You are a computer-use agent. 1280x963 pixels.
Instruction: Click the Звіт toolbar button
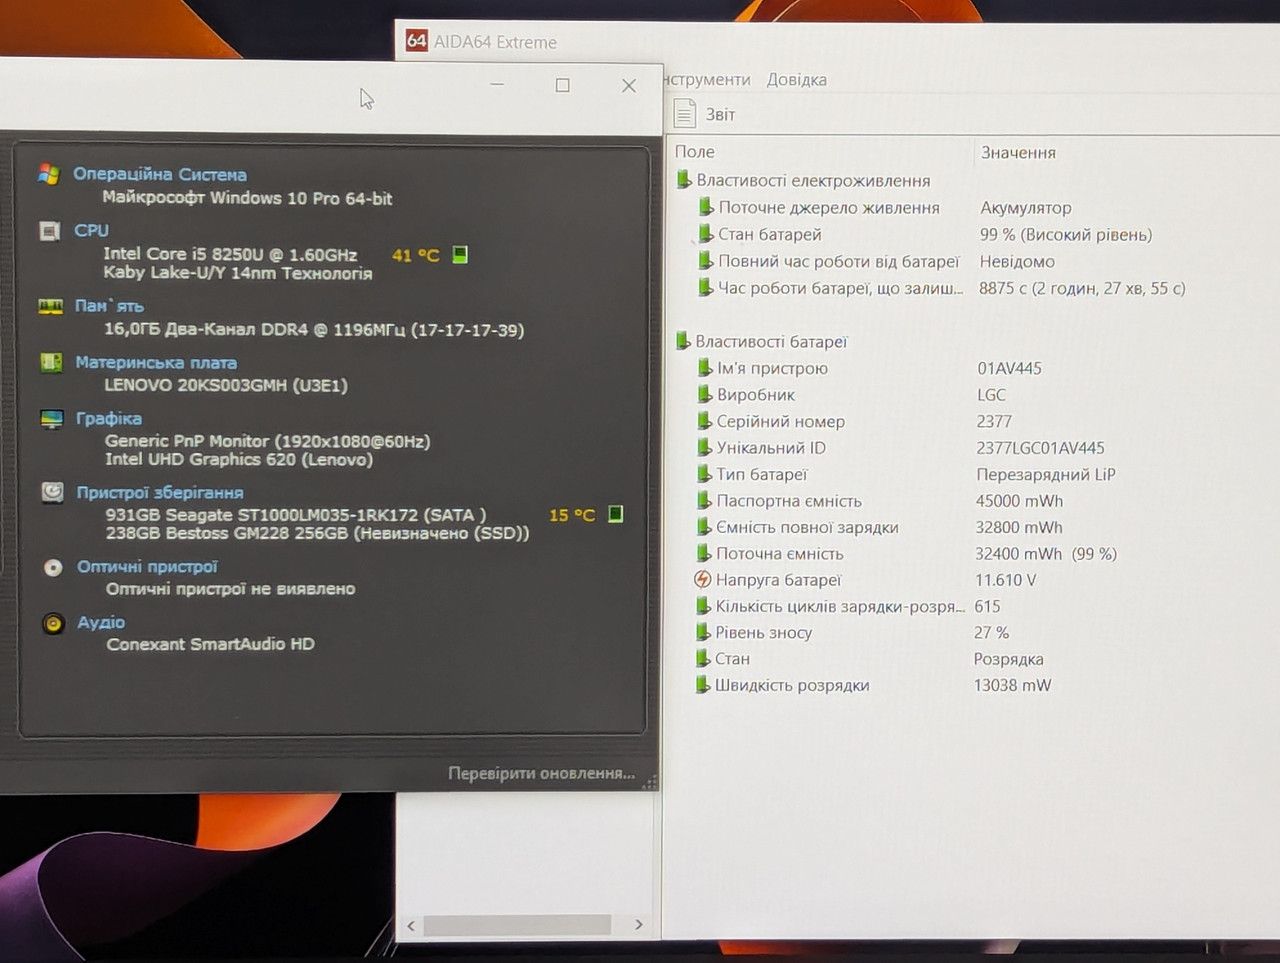click(705, 114)
